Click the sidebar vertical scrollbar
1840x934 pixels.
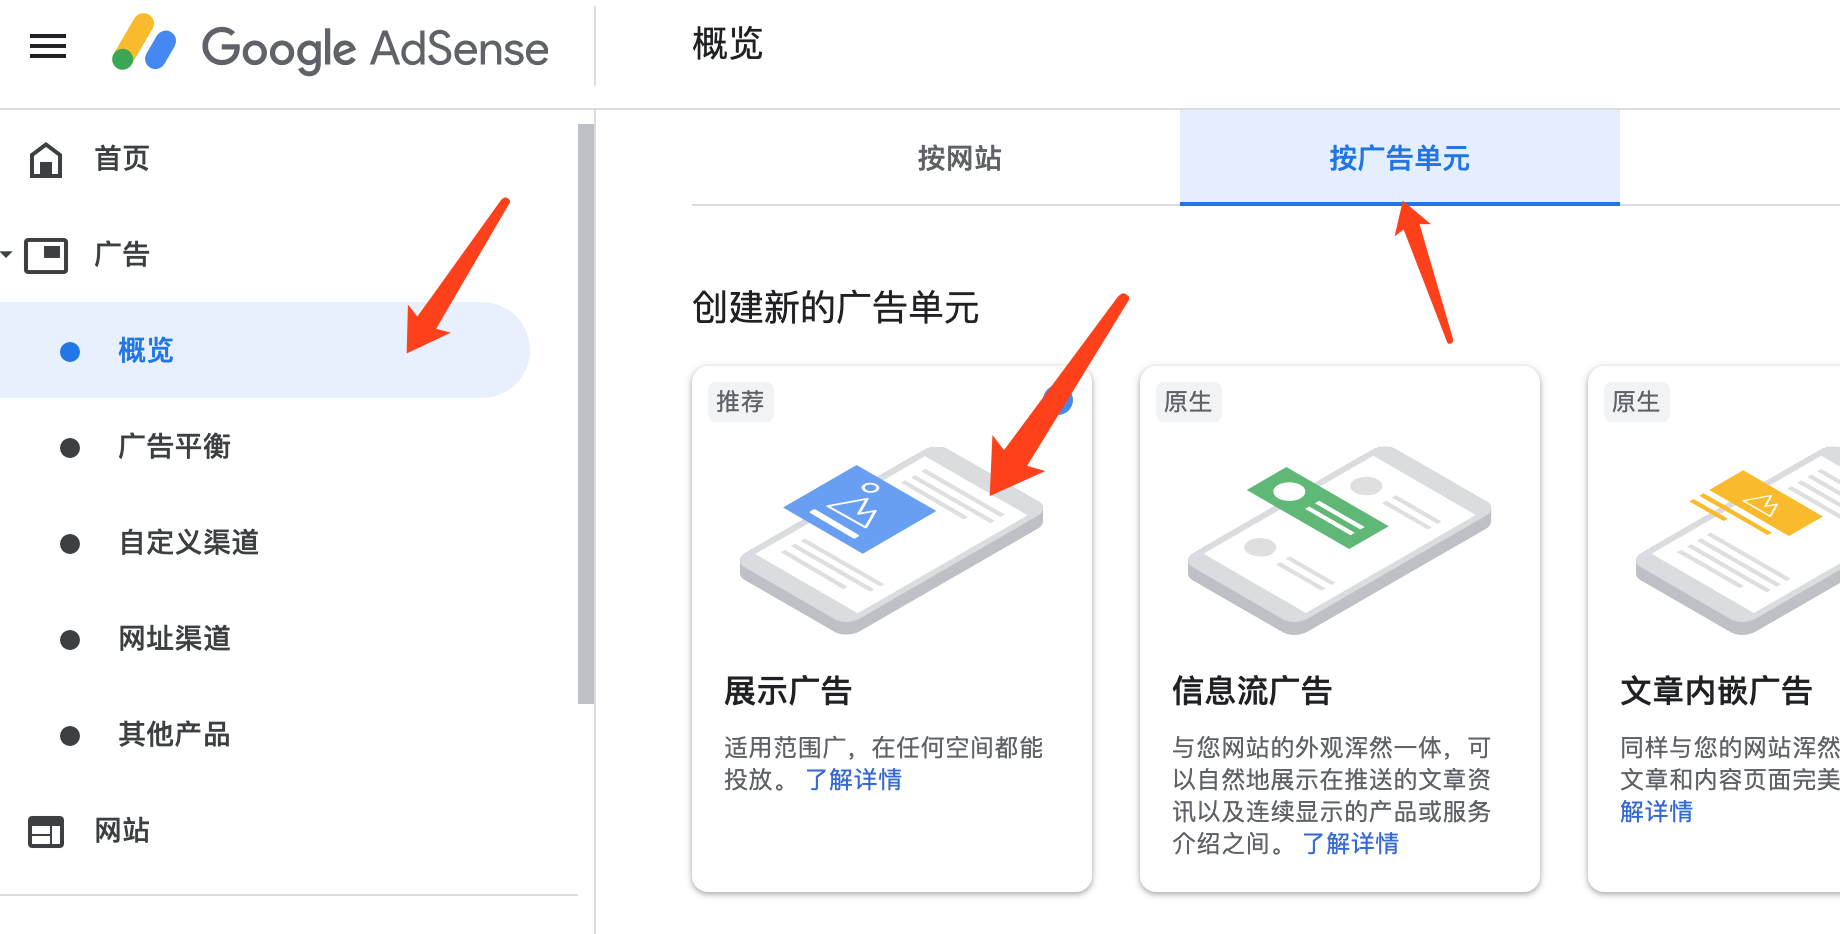[x=586, y=414]
